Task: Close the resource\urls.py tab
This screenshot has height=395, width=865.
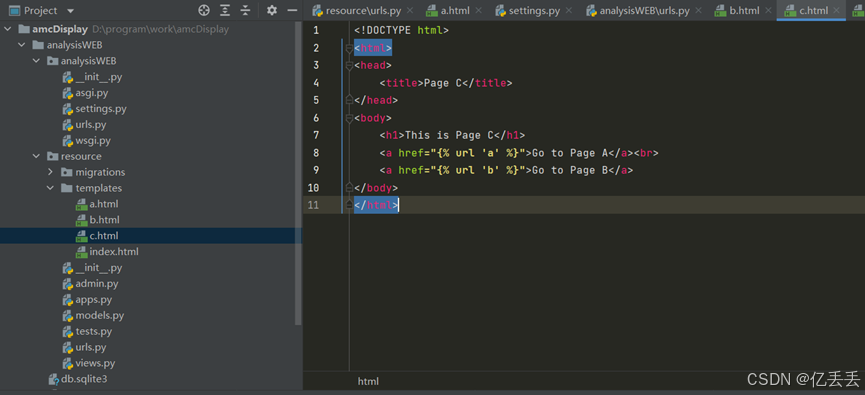Action: pos(410,10)
